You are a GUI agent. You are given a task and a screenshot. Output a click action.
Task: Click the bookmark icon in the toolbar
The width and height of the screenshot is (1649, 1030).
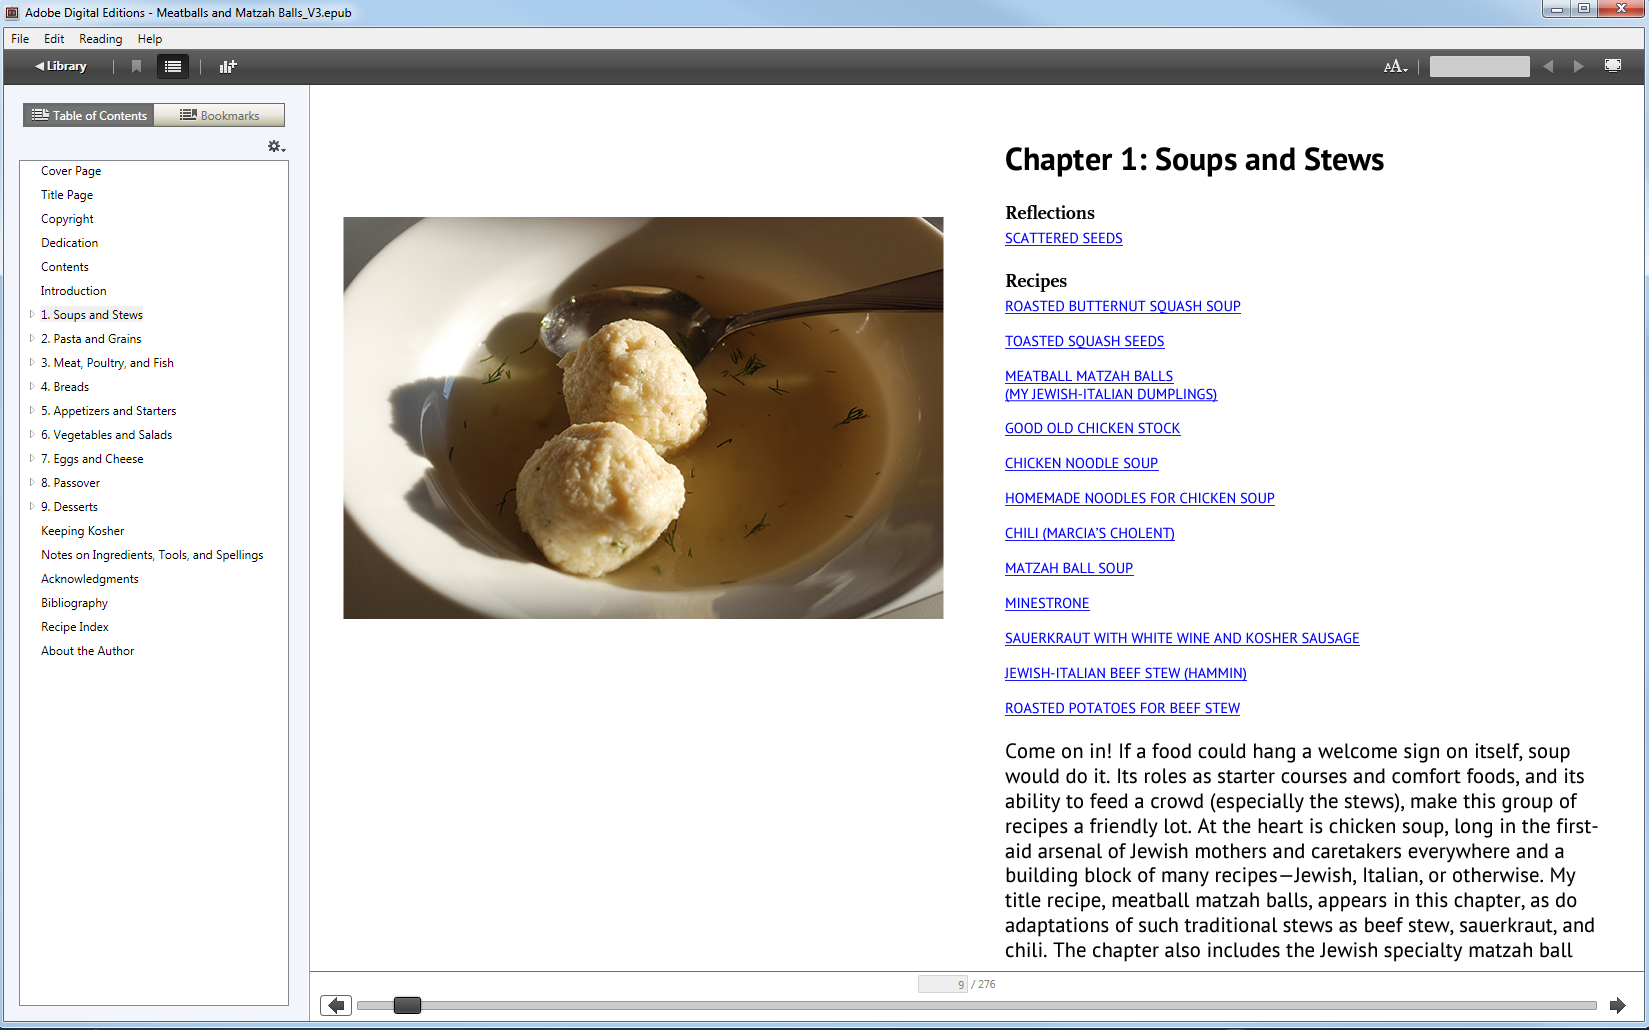[136, 66]
